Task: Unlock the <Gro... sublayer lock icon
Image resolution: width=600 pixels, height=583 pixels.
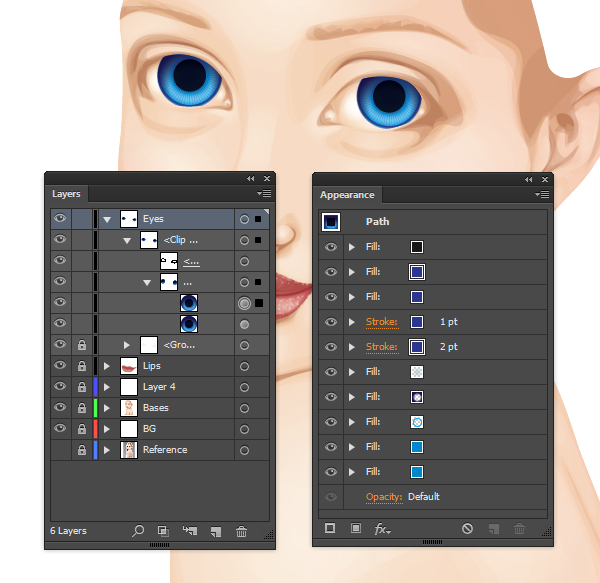Action: tap(82, 345)
